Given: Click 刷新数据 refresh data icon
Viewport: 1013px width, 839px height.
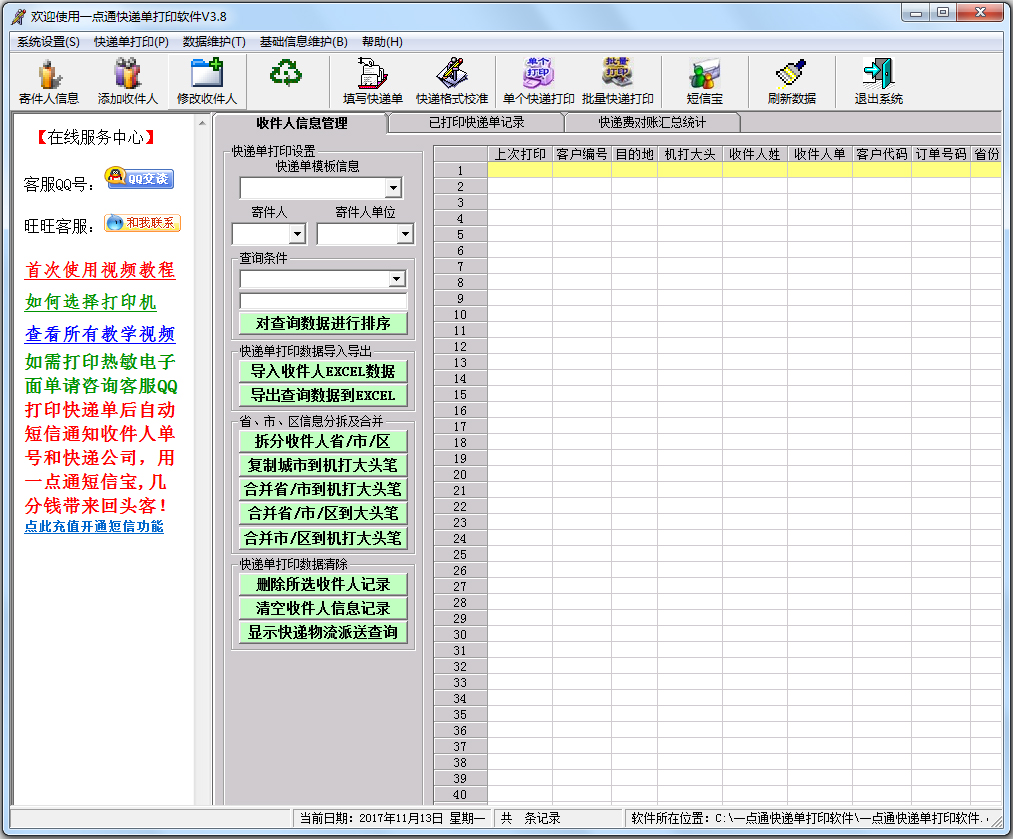Looking at the screenshot, I should click(x=791, y=82).
